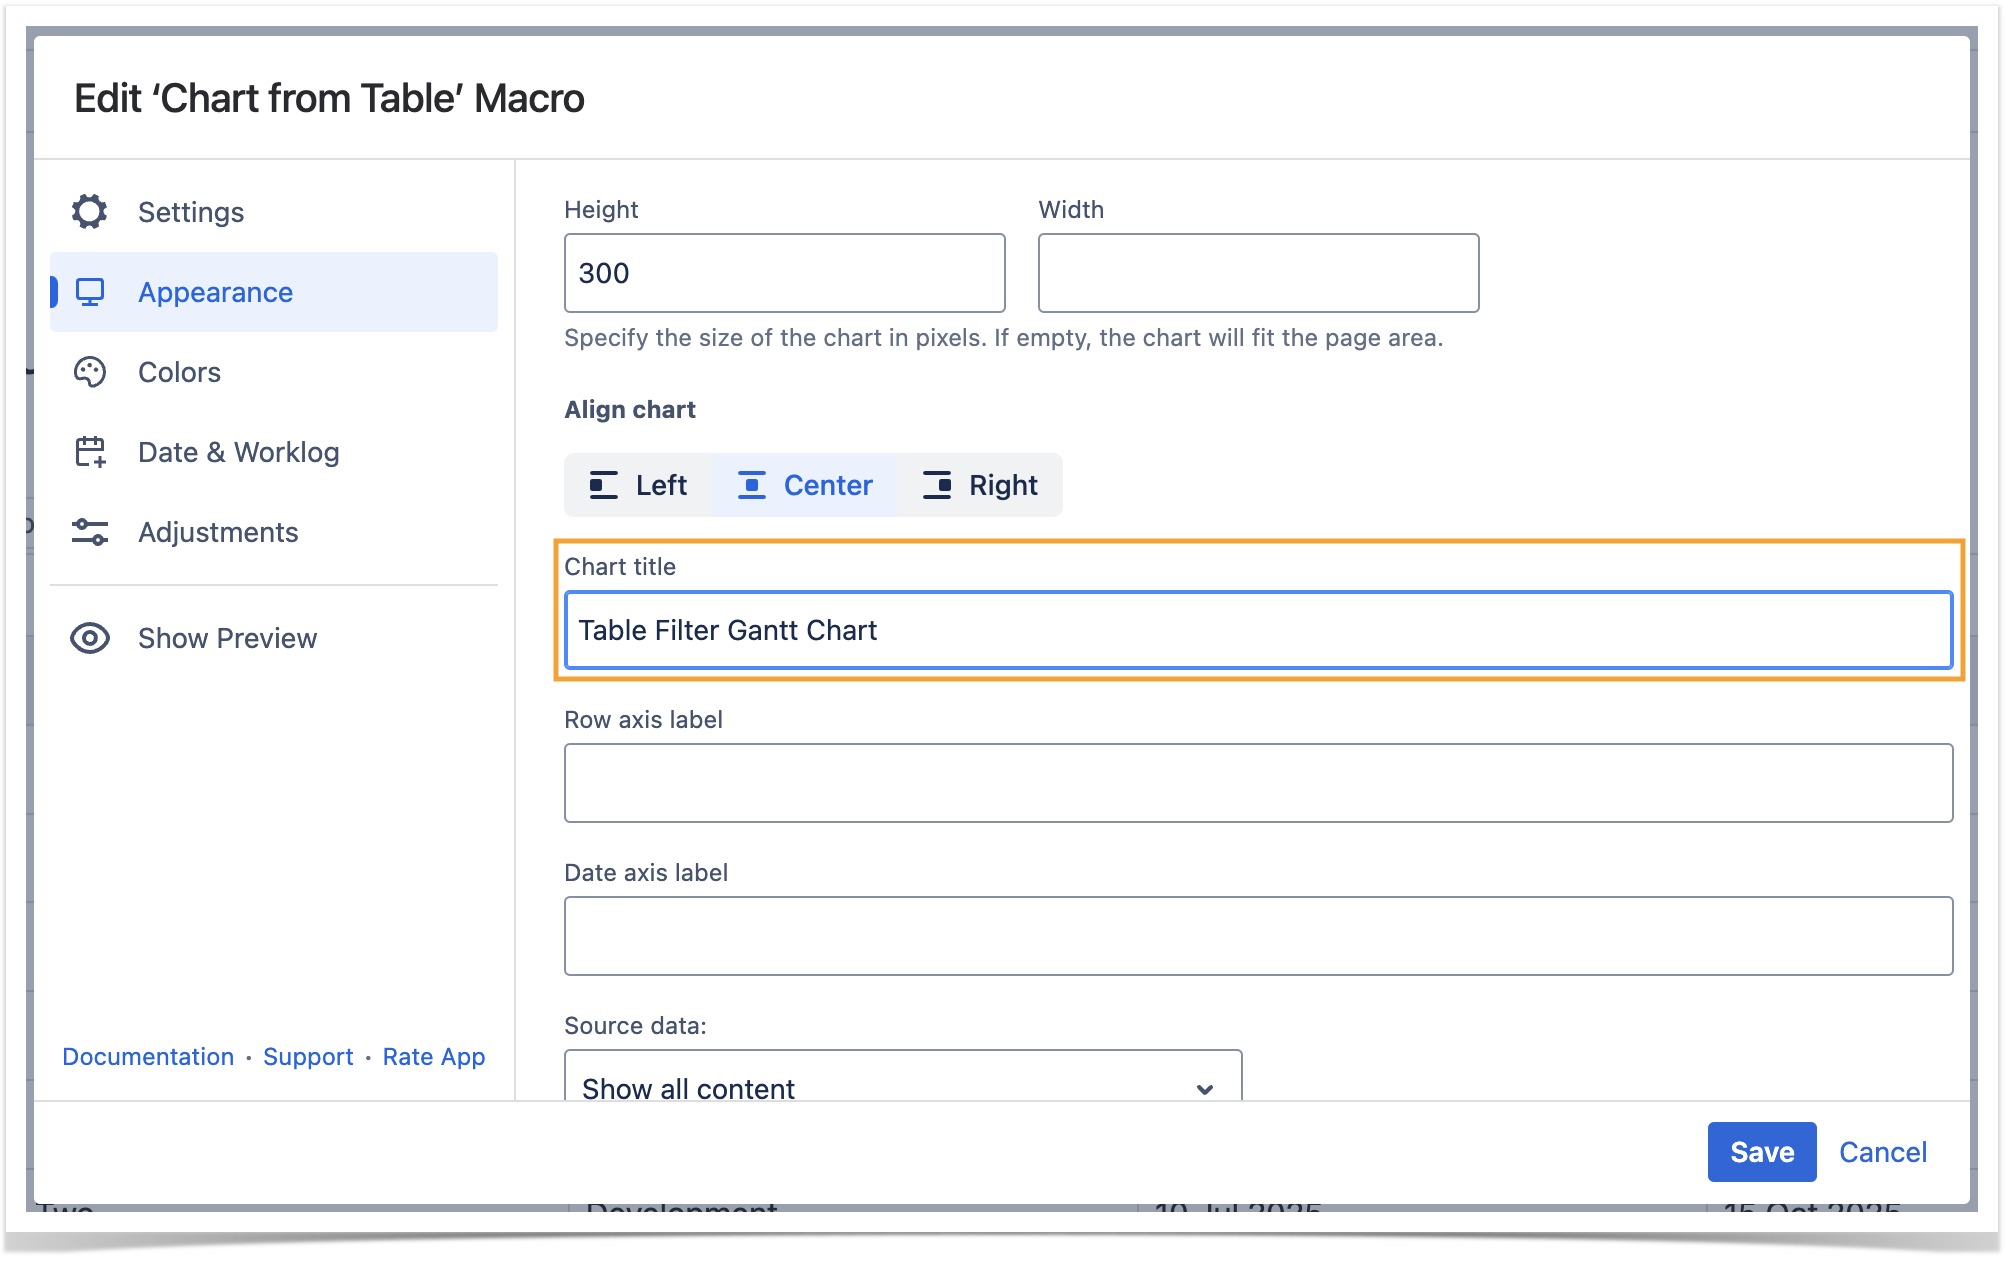
Task: Click the left-align icon in Align chart
Action: click(x=603, y=486)
